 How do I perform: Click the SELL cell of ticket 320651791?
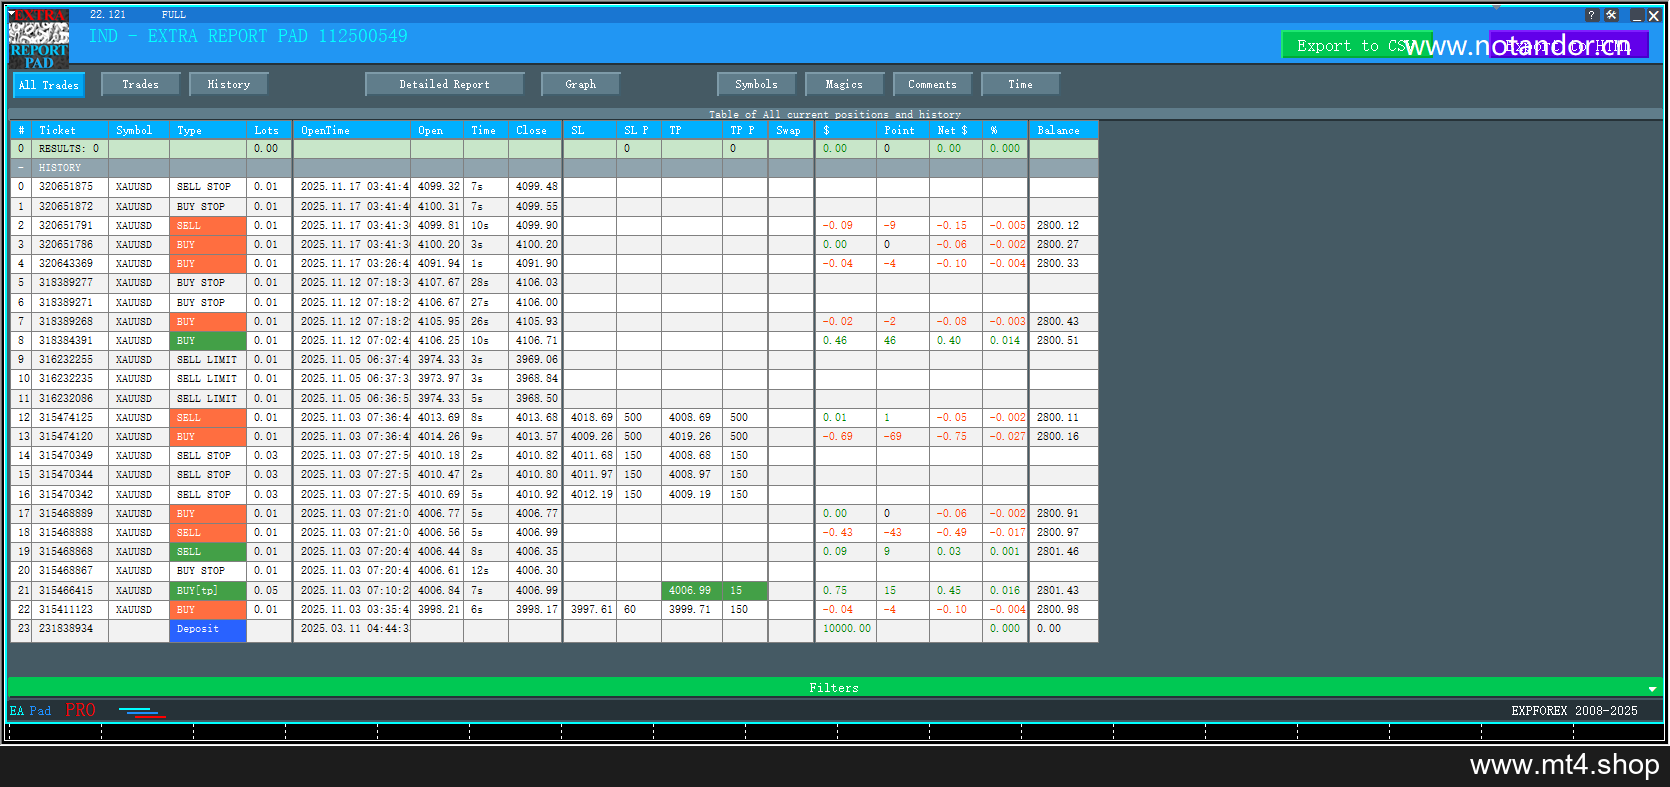(x=208, y=226)
